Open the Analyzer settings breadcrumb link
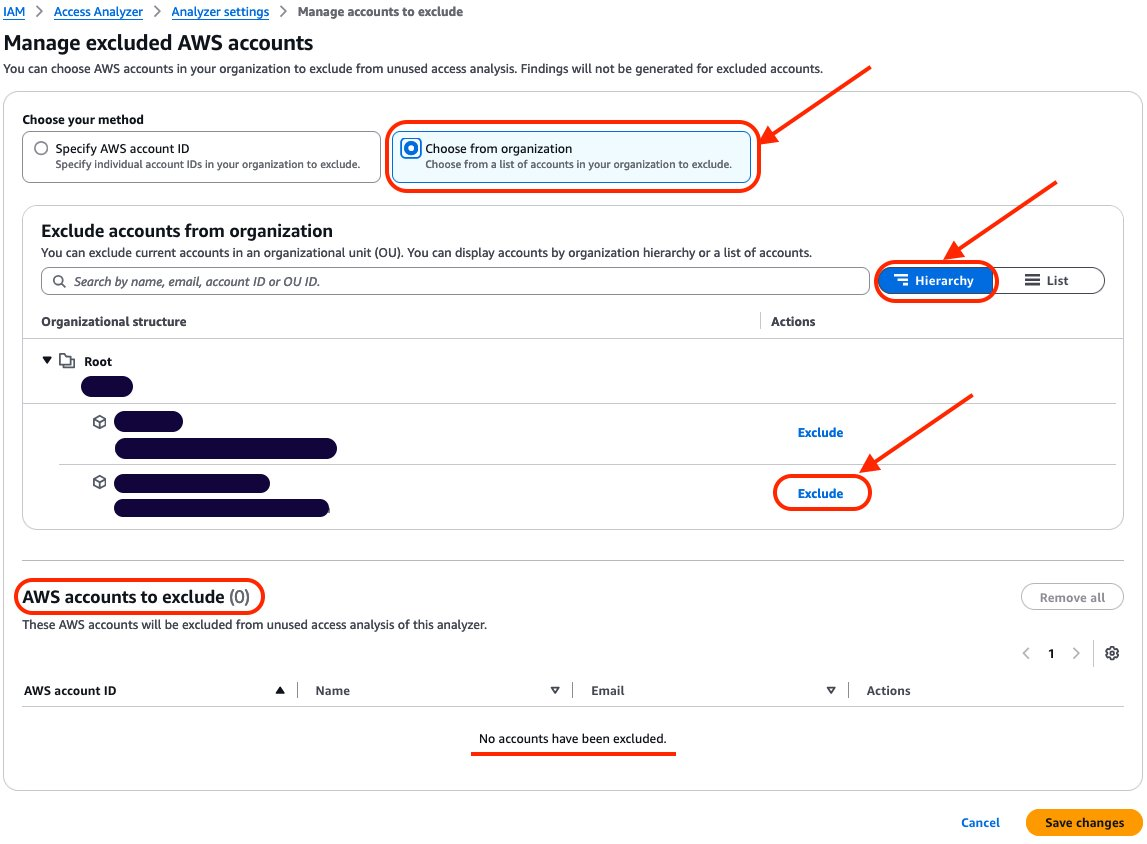1147x844 pixels. tap(220, 11)
